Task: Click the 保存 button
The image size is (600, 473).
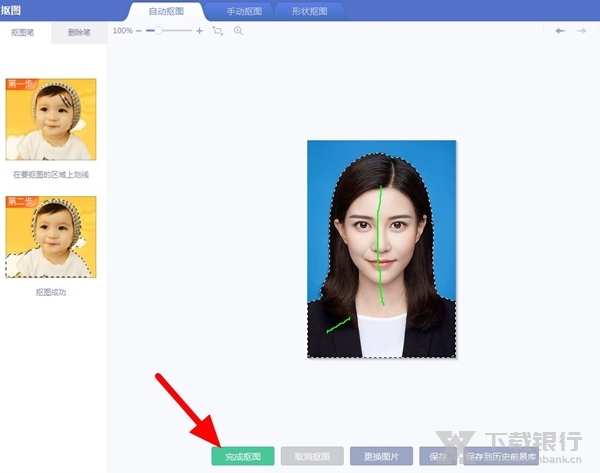Action: coord(438,456)
